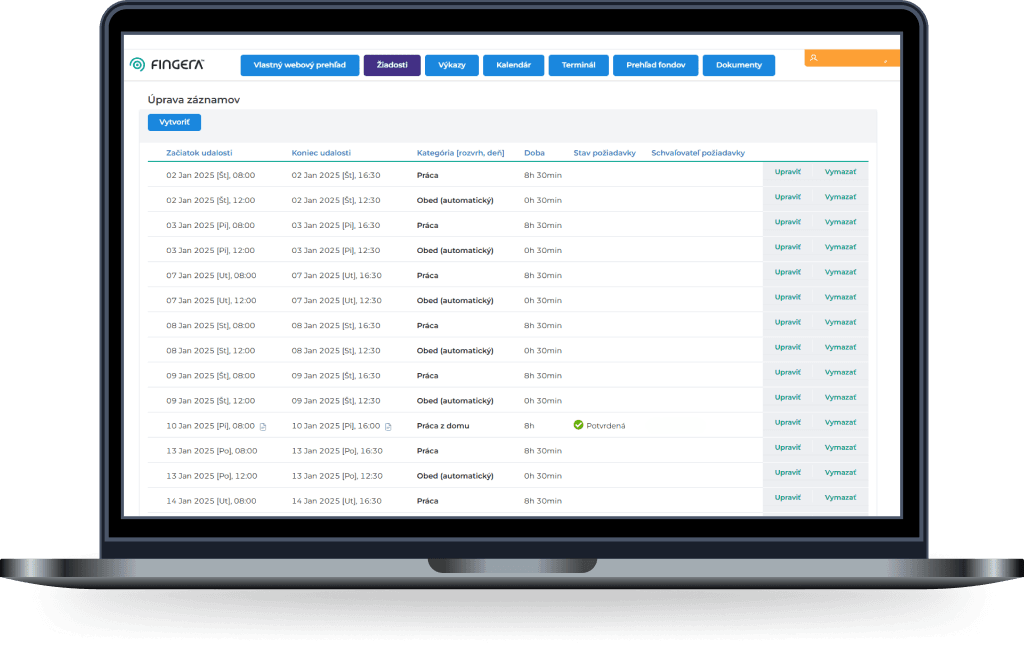Screen dimensions: 1024x646
Task: Click the note icon beside 10 Jan 08:00 start
Action: pos(263,426)
